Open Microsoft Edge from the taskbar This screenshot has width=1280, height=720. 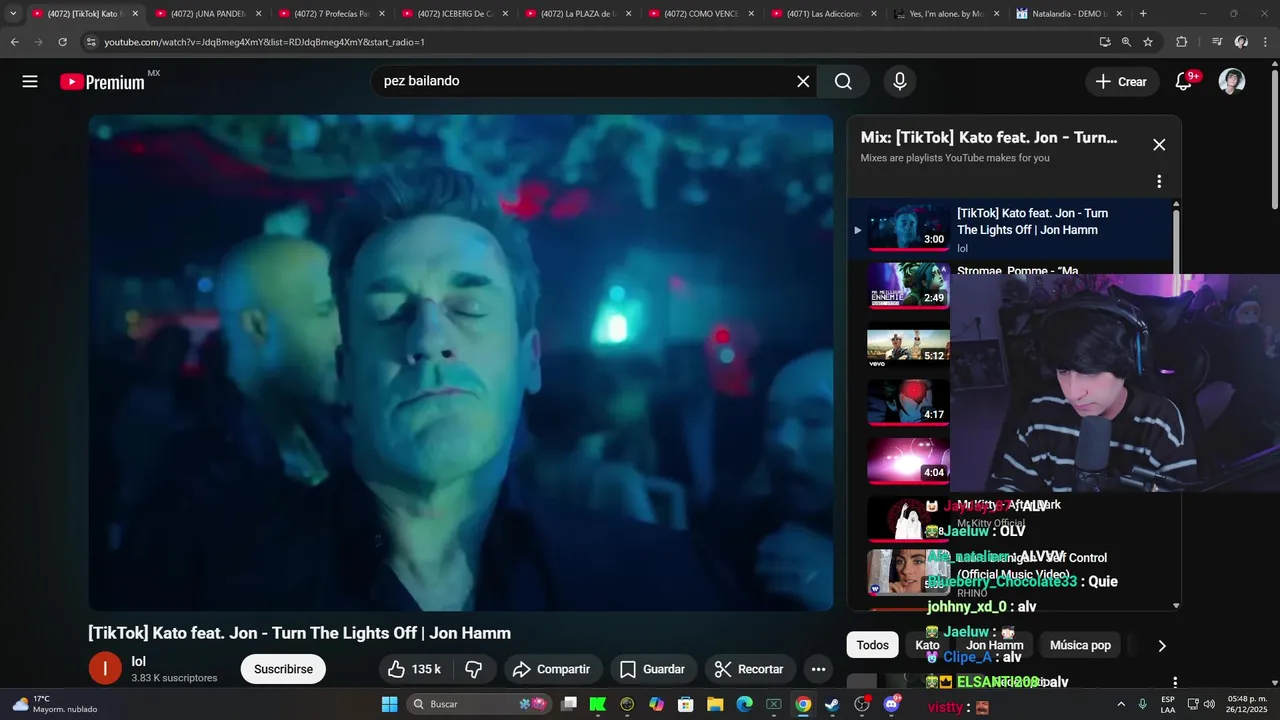click(x=744, y=704)
